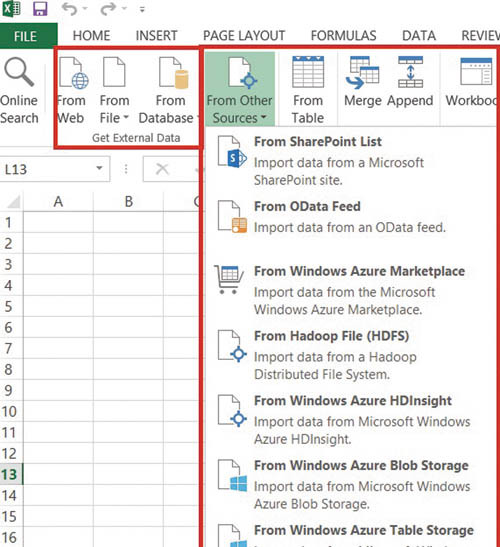Open the Undo history dropdown arrow
Image resolution: width=500 pixels, height=547 pixels.
(85, 9)
